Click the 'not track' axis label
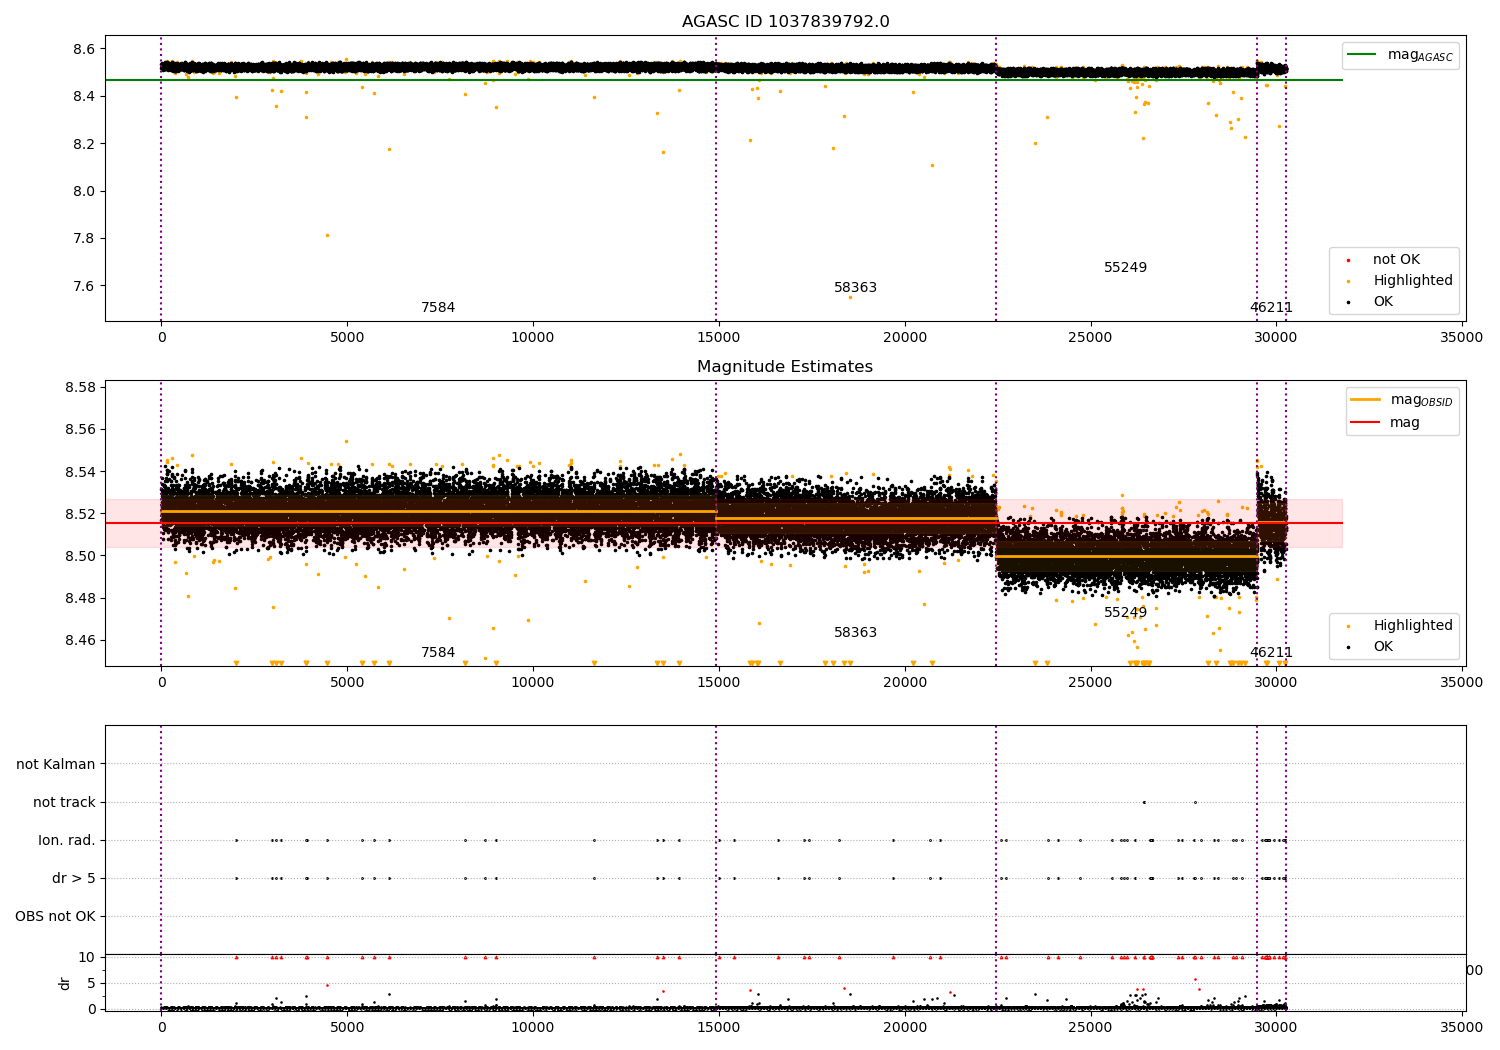1500x1050 pixels. tap(64, 803)
